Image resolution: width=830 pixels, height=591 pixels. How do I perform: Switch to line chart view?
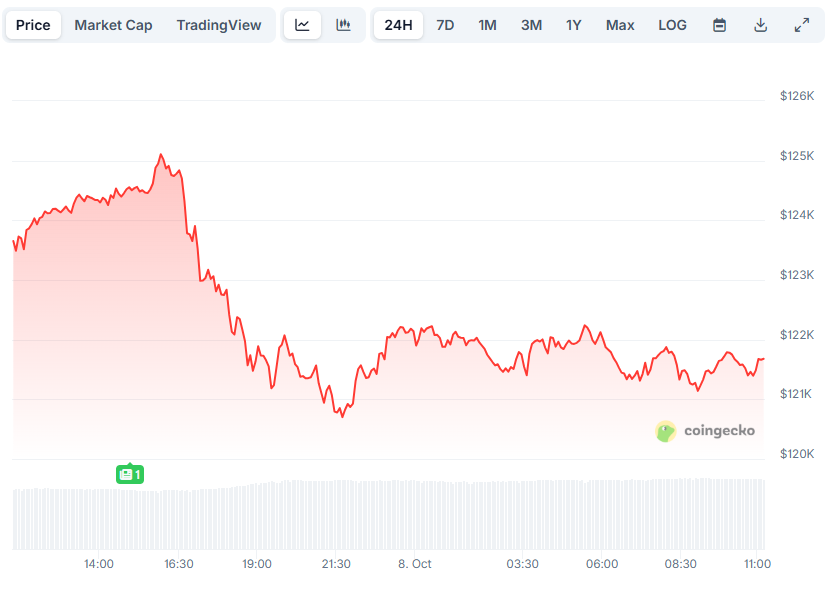[x=302, y=25]
